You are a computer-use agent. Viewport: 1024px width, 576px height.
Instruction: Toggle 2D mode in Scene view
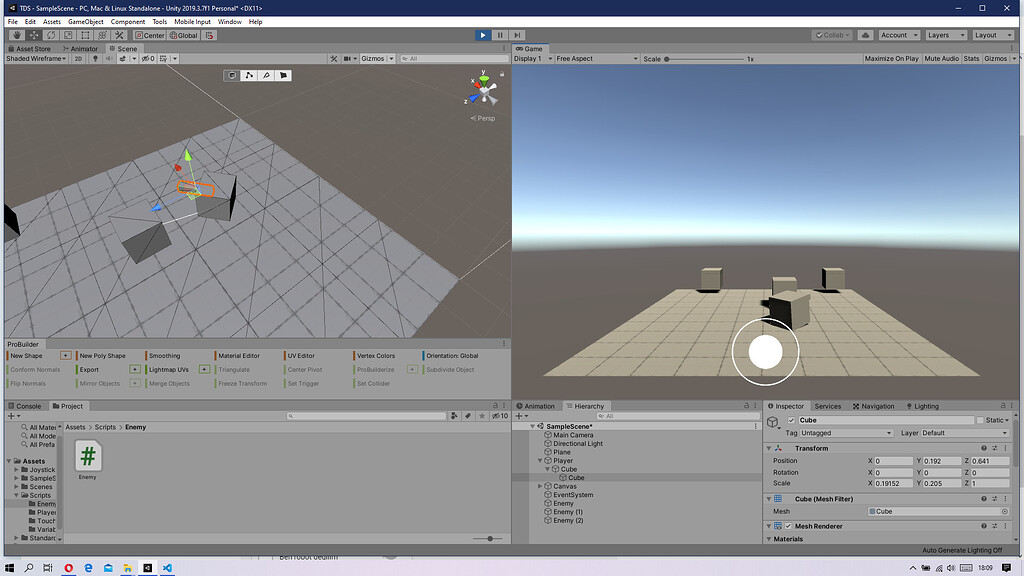tap(78, 58)
